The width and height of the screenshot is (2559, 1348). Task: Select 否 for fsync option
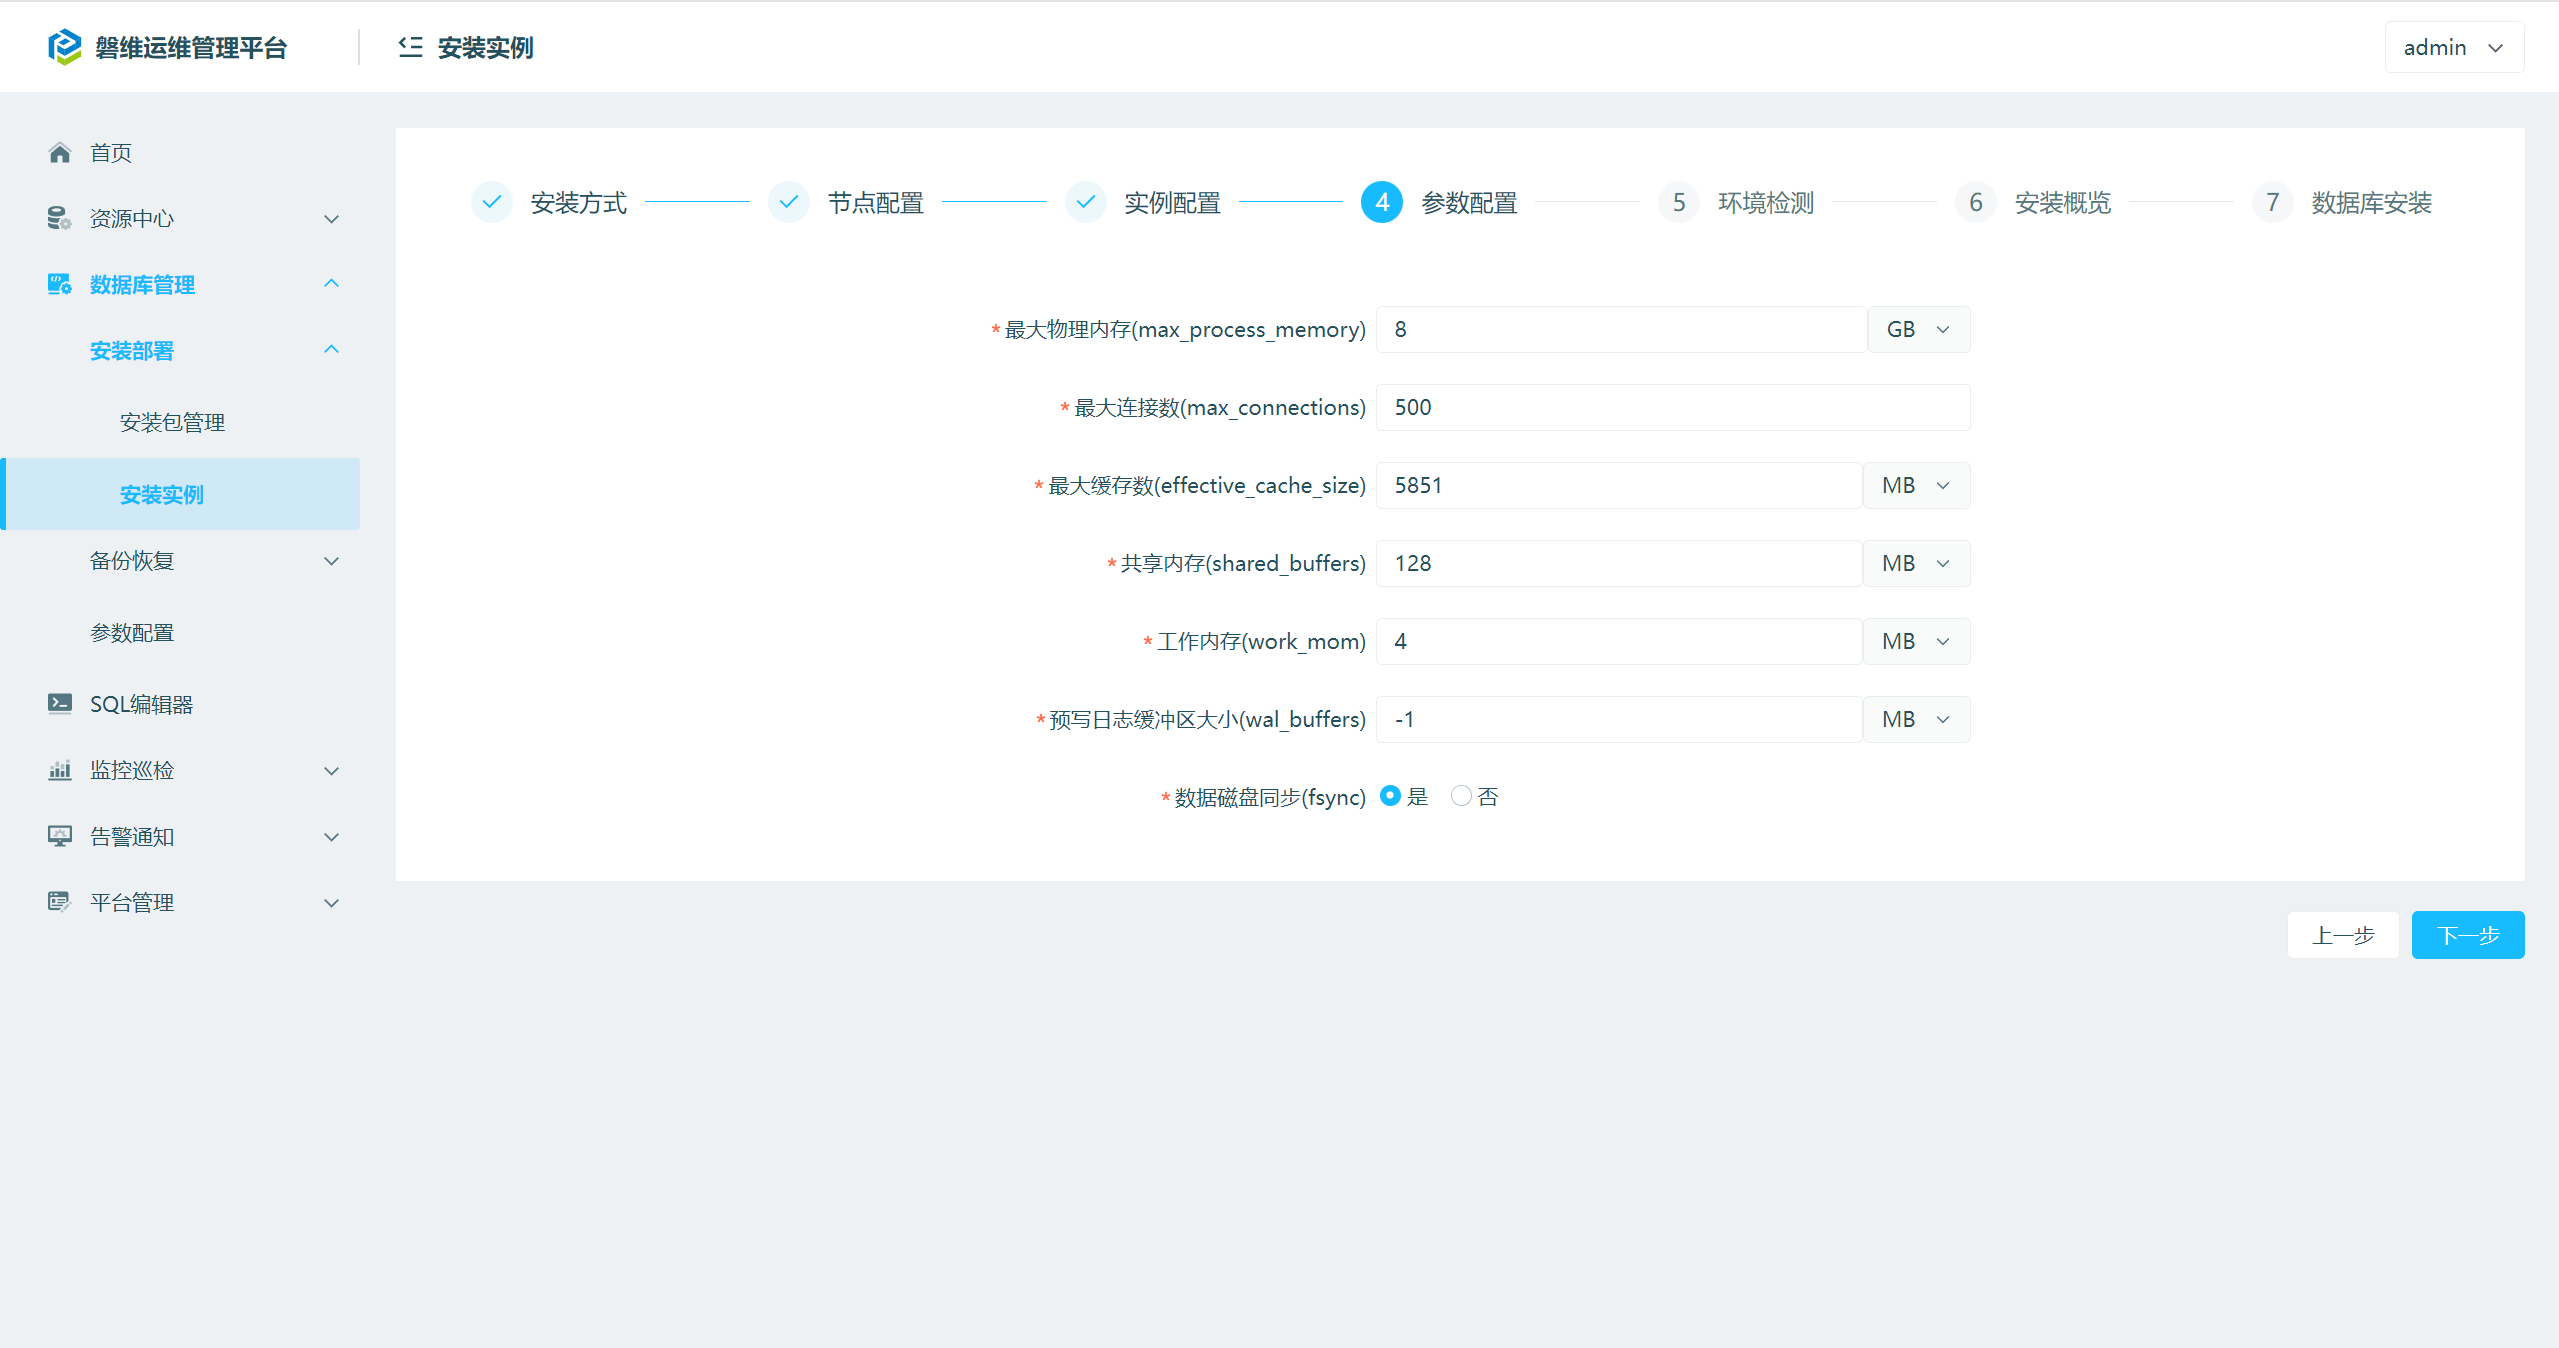click(x=1461, y=796)
